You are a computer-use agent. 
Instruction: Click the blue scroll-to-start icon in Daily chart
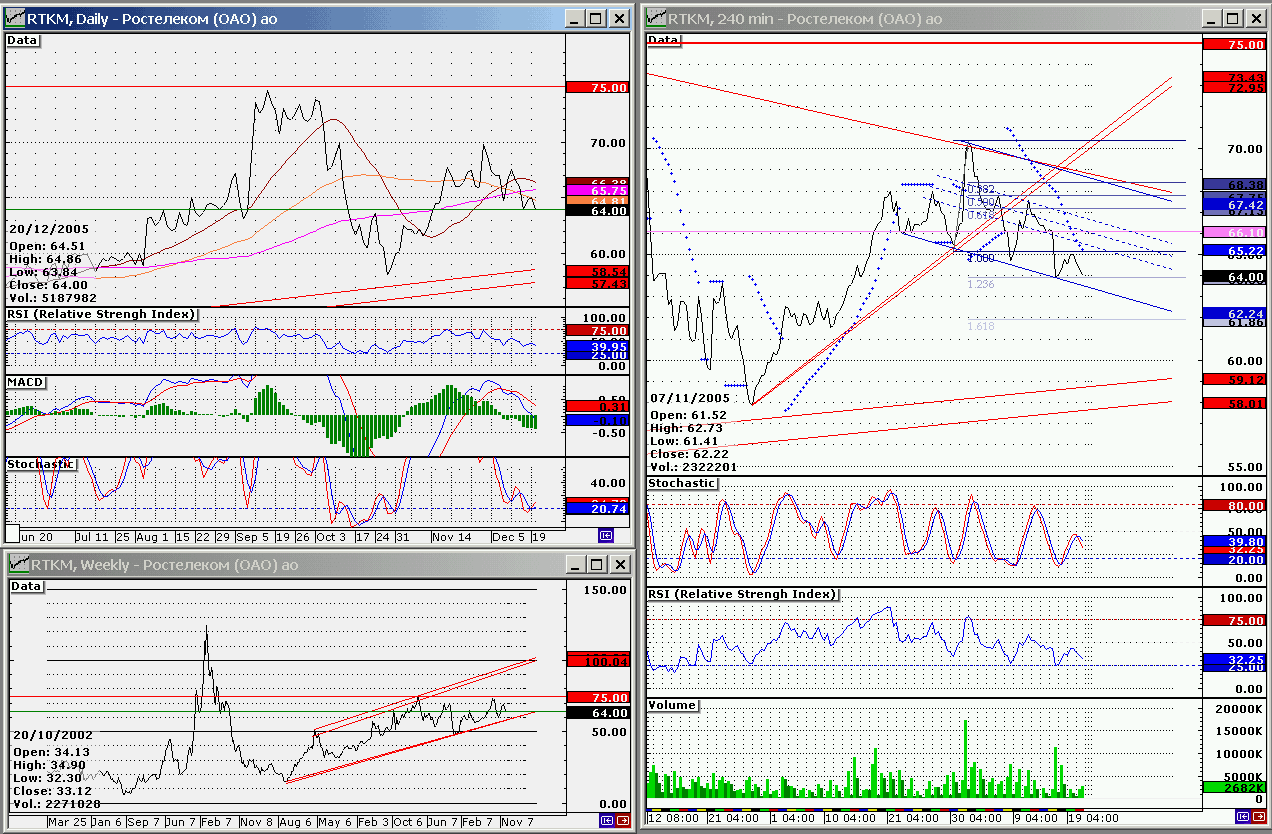coord(605,536)
